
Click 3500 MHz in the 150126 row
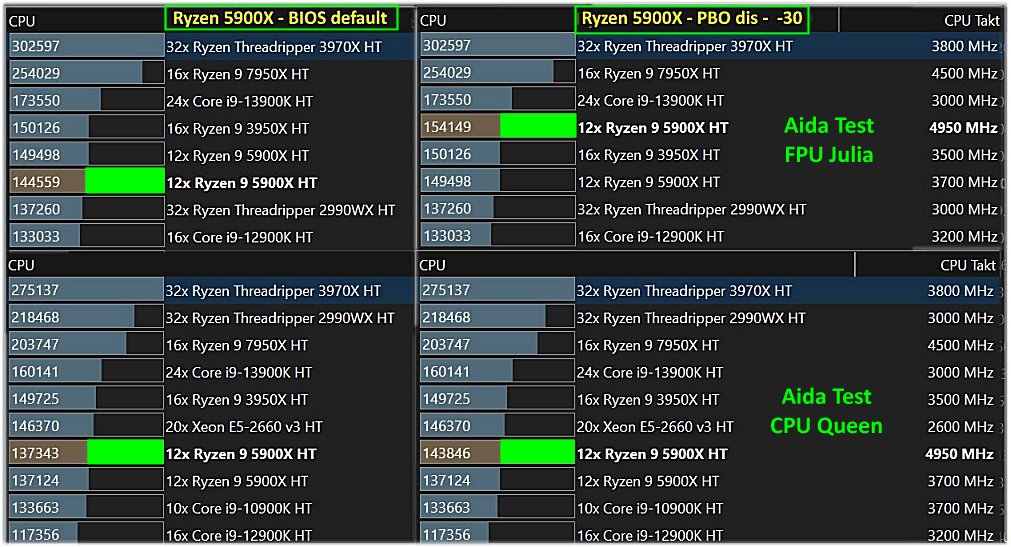click(965, 155)
